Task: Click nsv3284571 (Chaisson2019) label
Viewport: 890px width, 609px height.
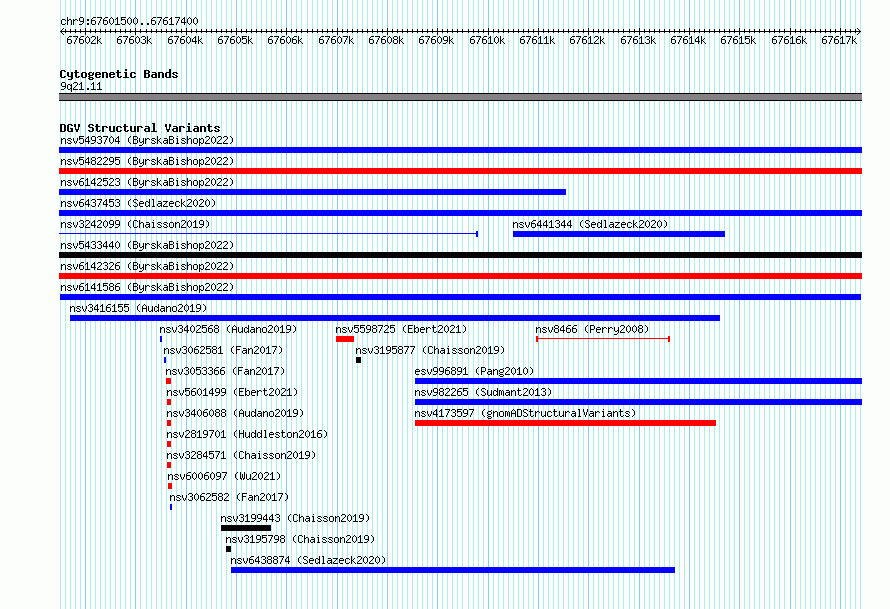Action: 241,455
